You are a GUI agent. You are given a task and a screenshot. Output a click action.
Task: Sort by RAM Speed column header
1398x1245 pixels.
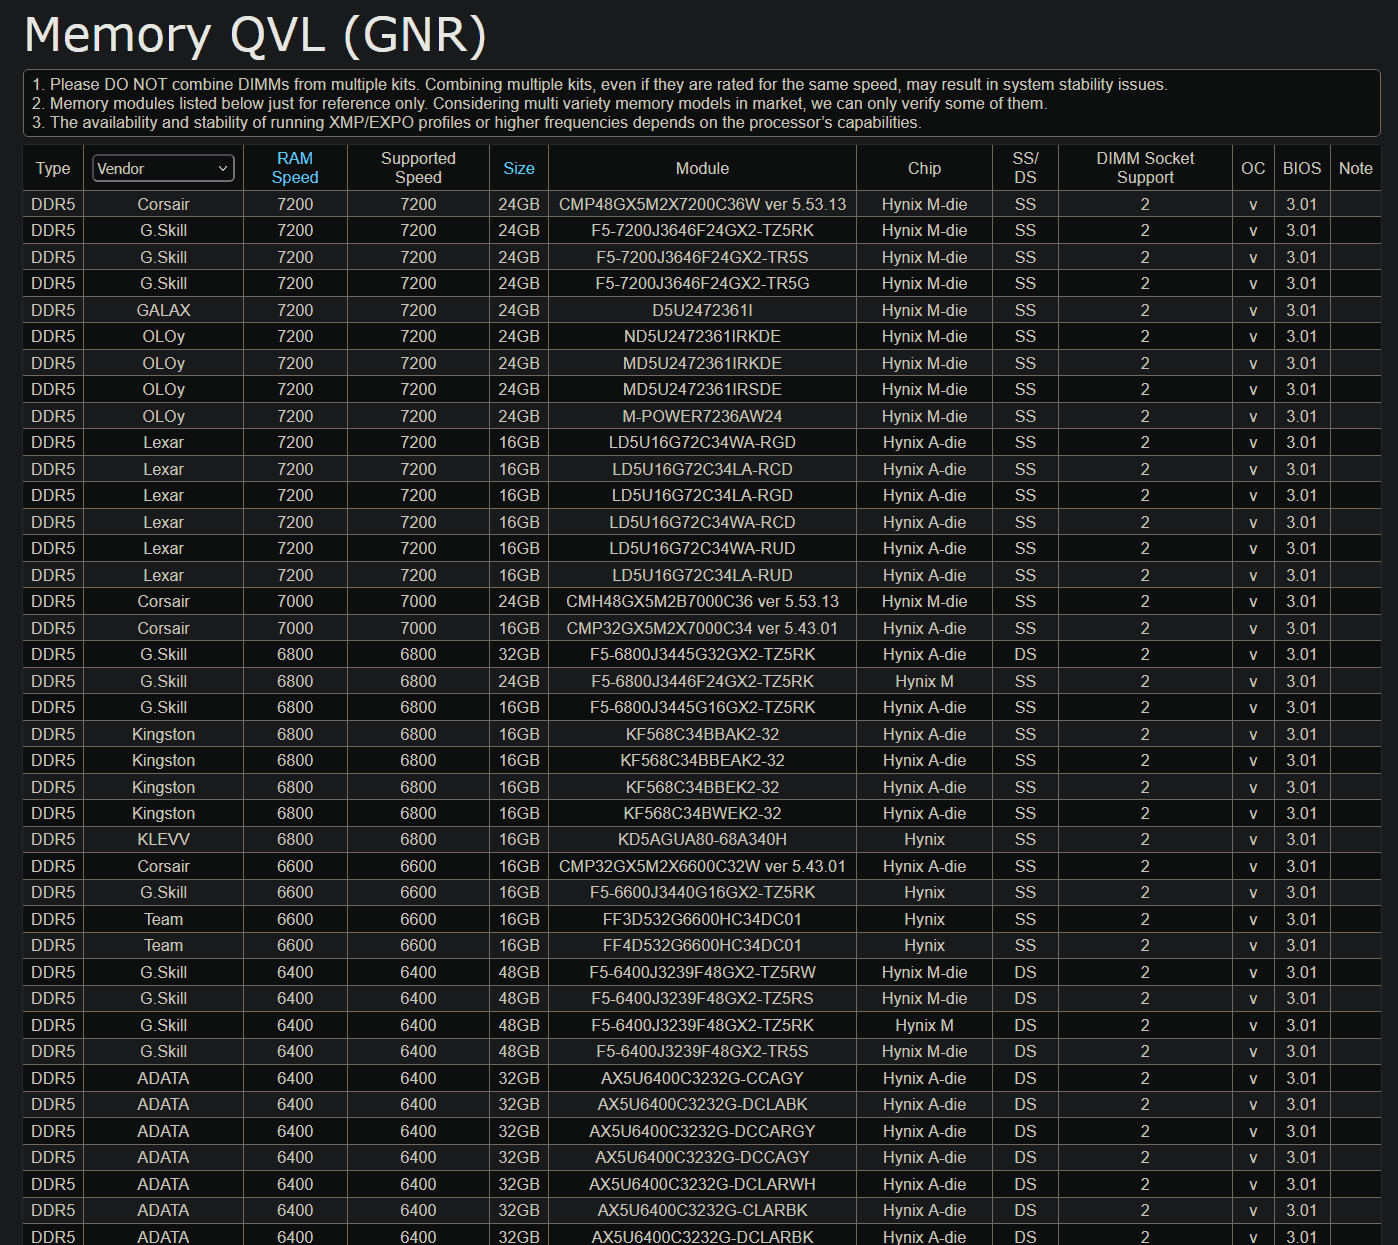coord(295,168)
